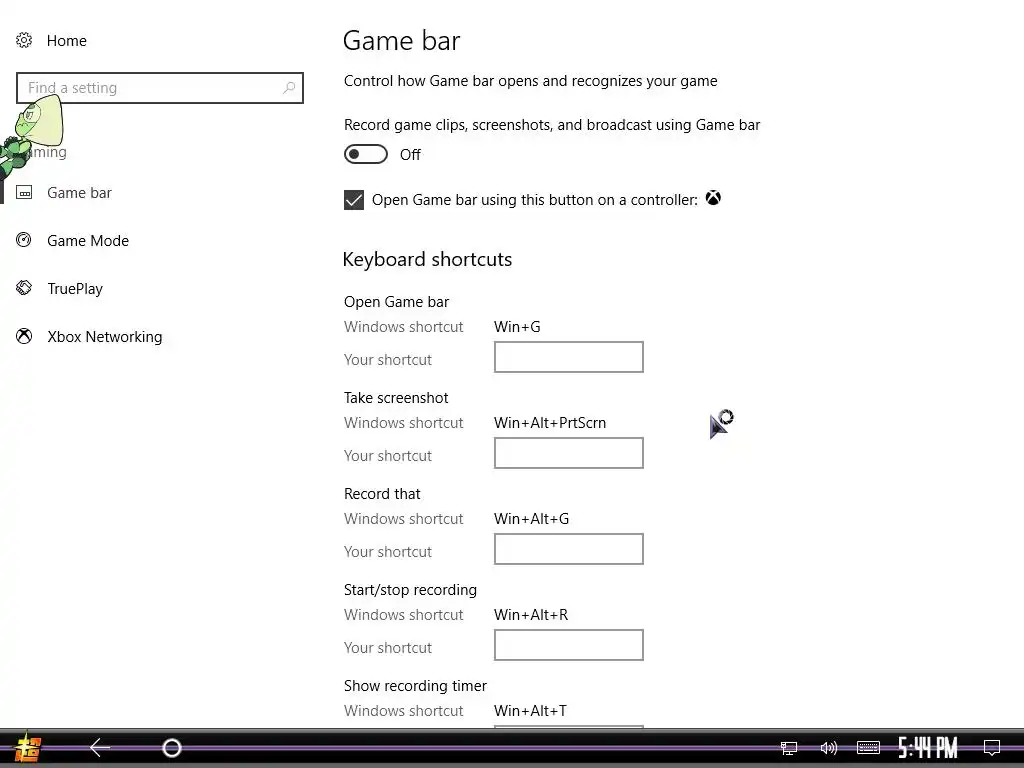Click the Show recording timer label
Screen dimensions: 1024x768
415,686
